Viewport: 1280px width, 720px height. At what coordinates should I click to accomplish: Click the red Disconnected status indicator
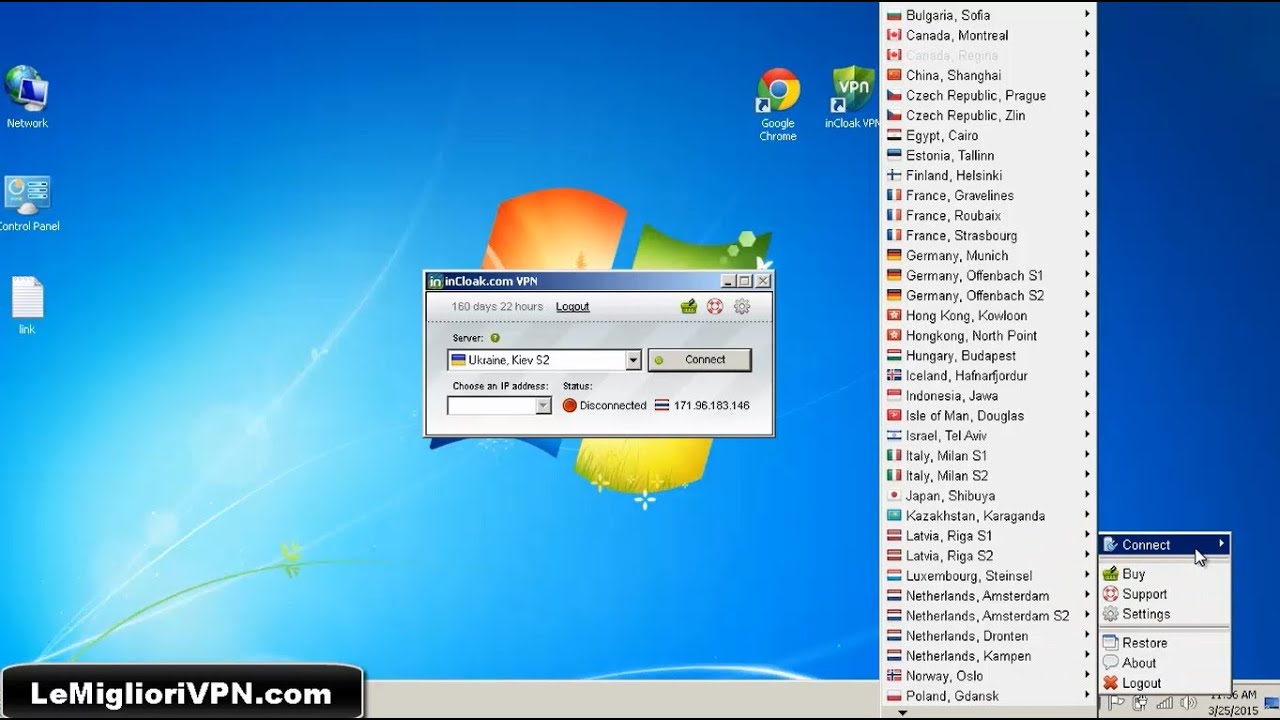pyautogui.click(x=570, y=406)
